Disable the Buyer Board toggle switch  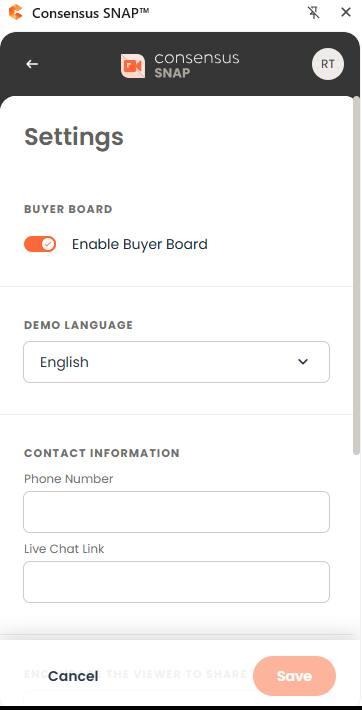click(40, 244)
